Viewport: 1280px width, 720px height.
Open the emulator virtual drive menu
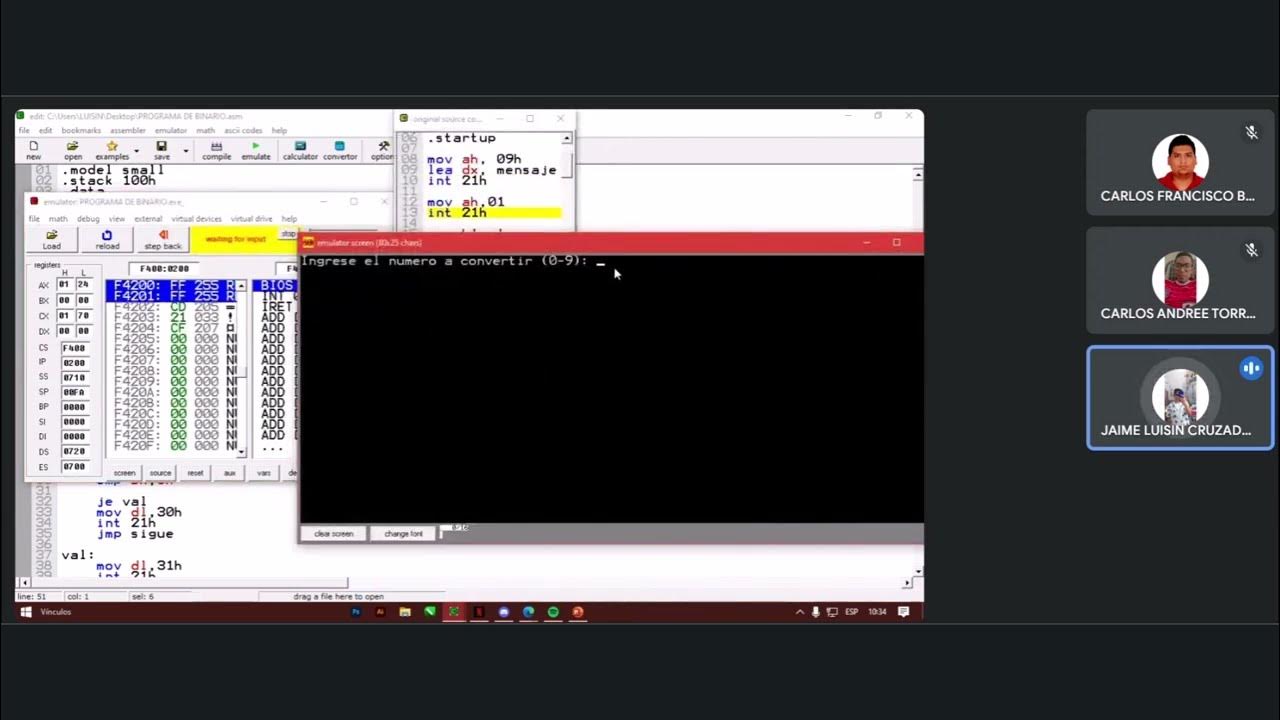coord(251,219)
